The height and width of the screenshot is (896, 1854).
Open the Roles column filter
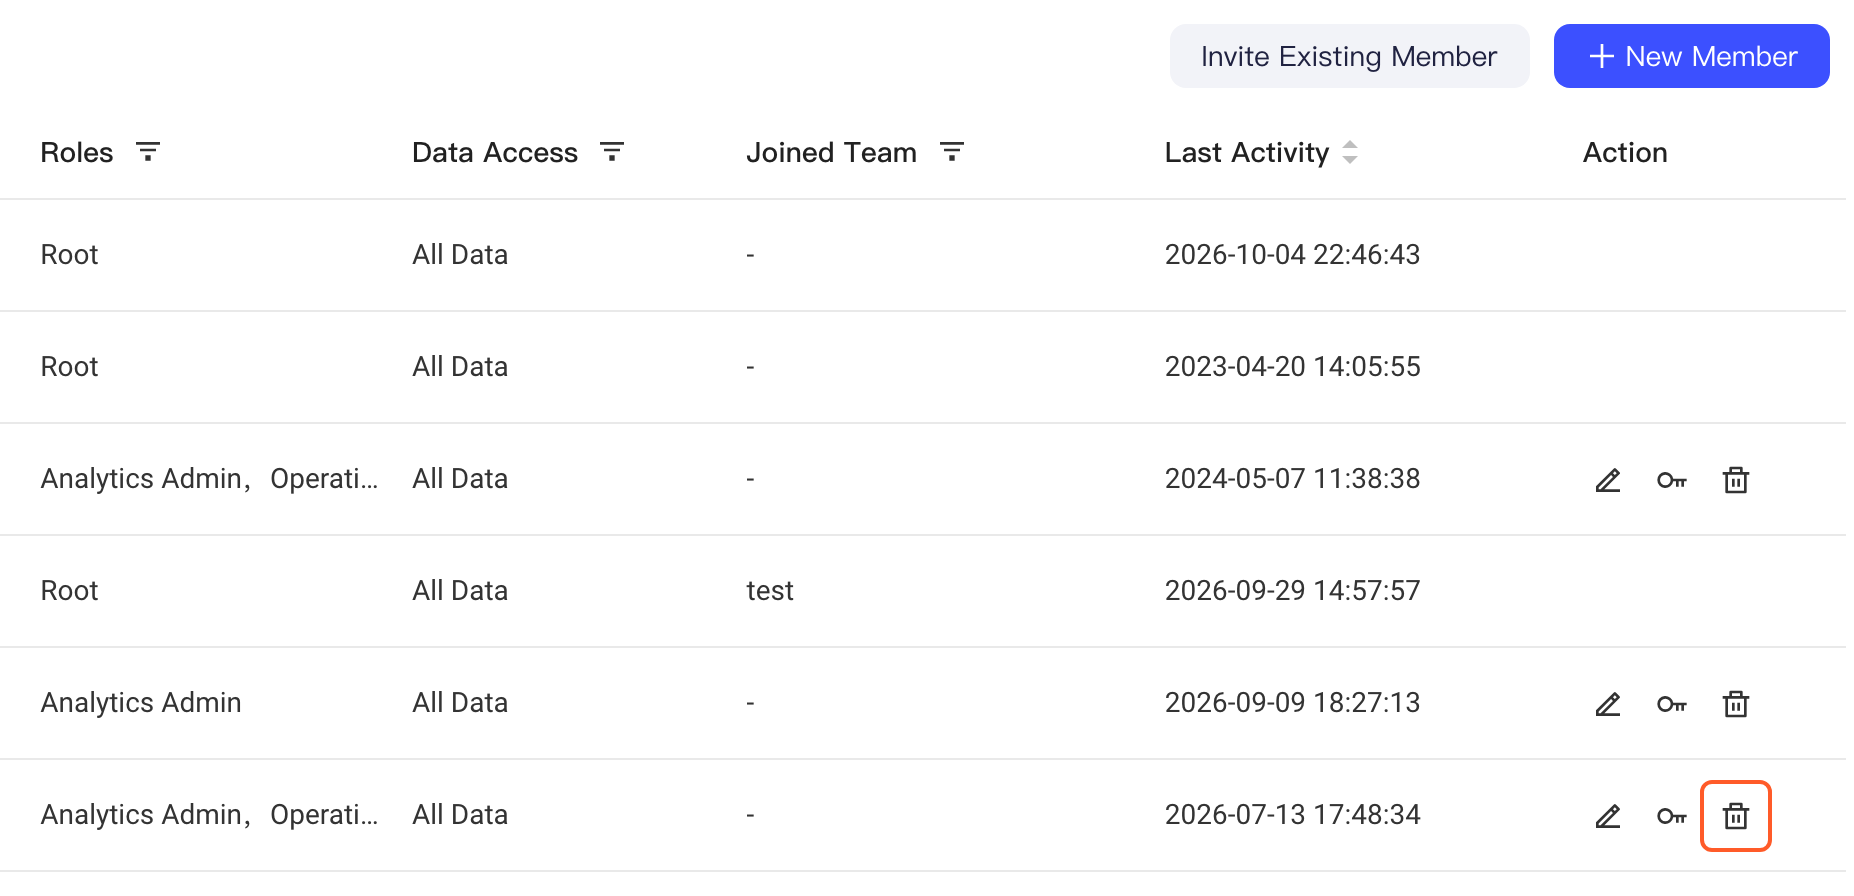point(148,152)
